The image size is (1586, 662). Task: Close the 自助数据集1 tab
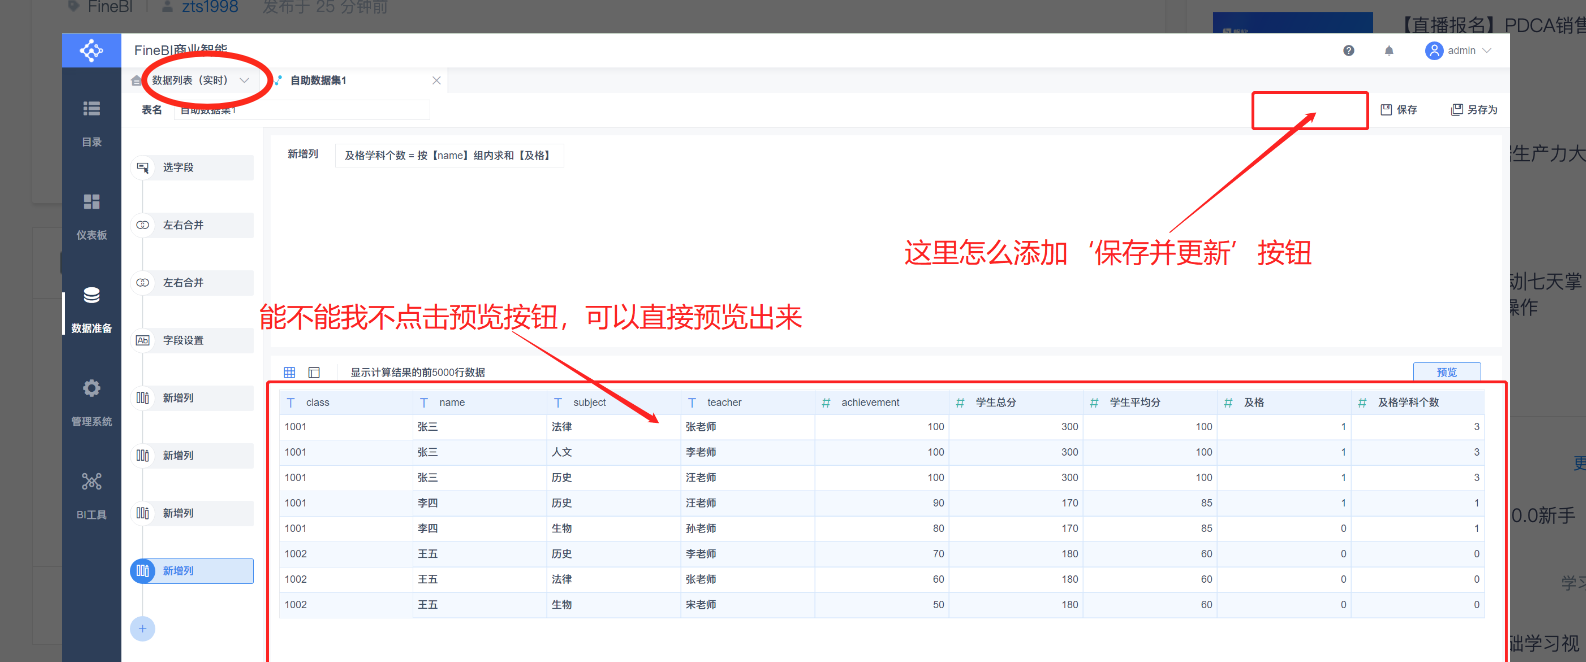(x=436, y=80)
